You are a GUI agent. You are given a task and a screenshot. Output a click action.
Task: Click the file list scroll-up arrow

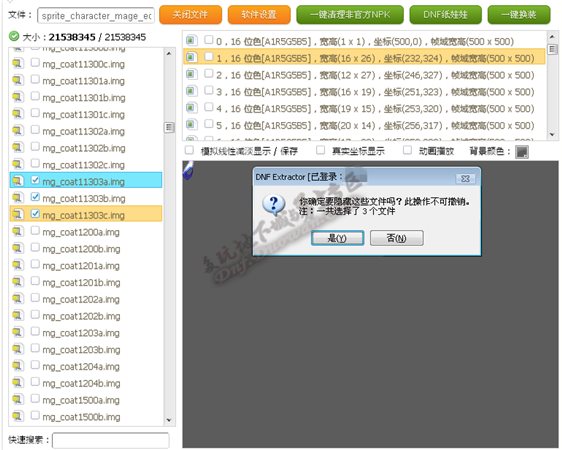tap(169, 53)
